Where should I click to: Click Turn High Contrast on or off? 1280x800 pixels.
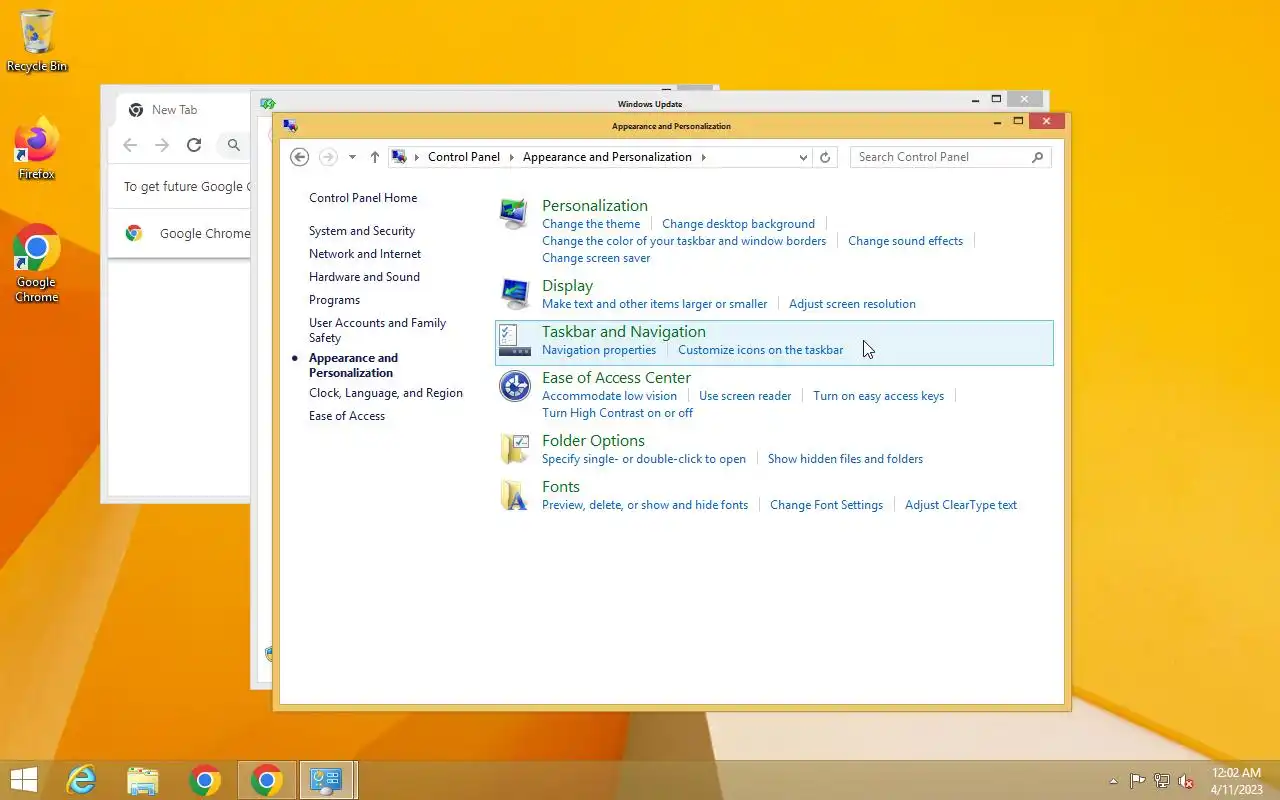tap(617, 413)
